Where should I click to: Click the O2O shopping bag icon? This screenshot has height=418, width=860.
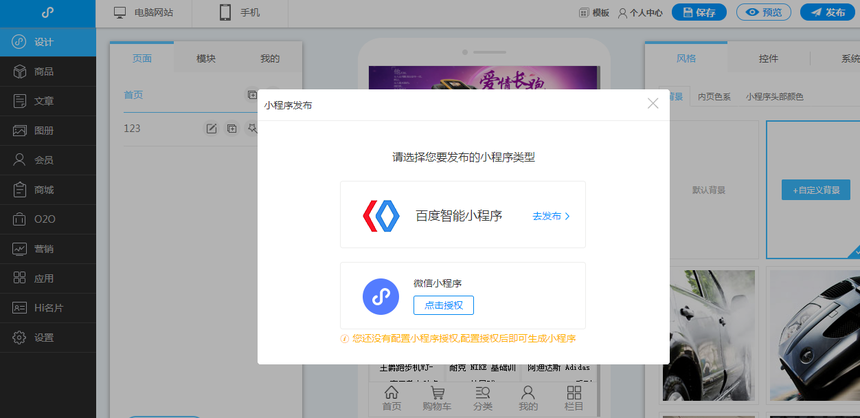tap(20, 219)
